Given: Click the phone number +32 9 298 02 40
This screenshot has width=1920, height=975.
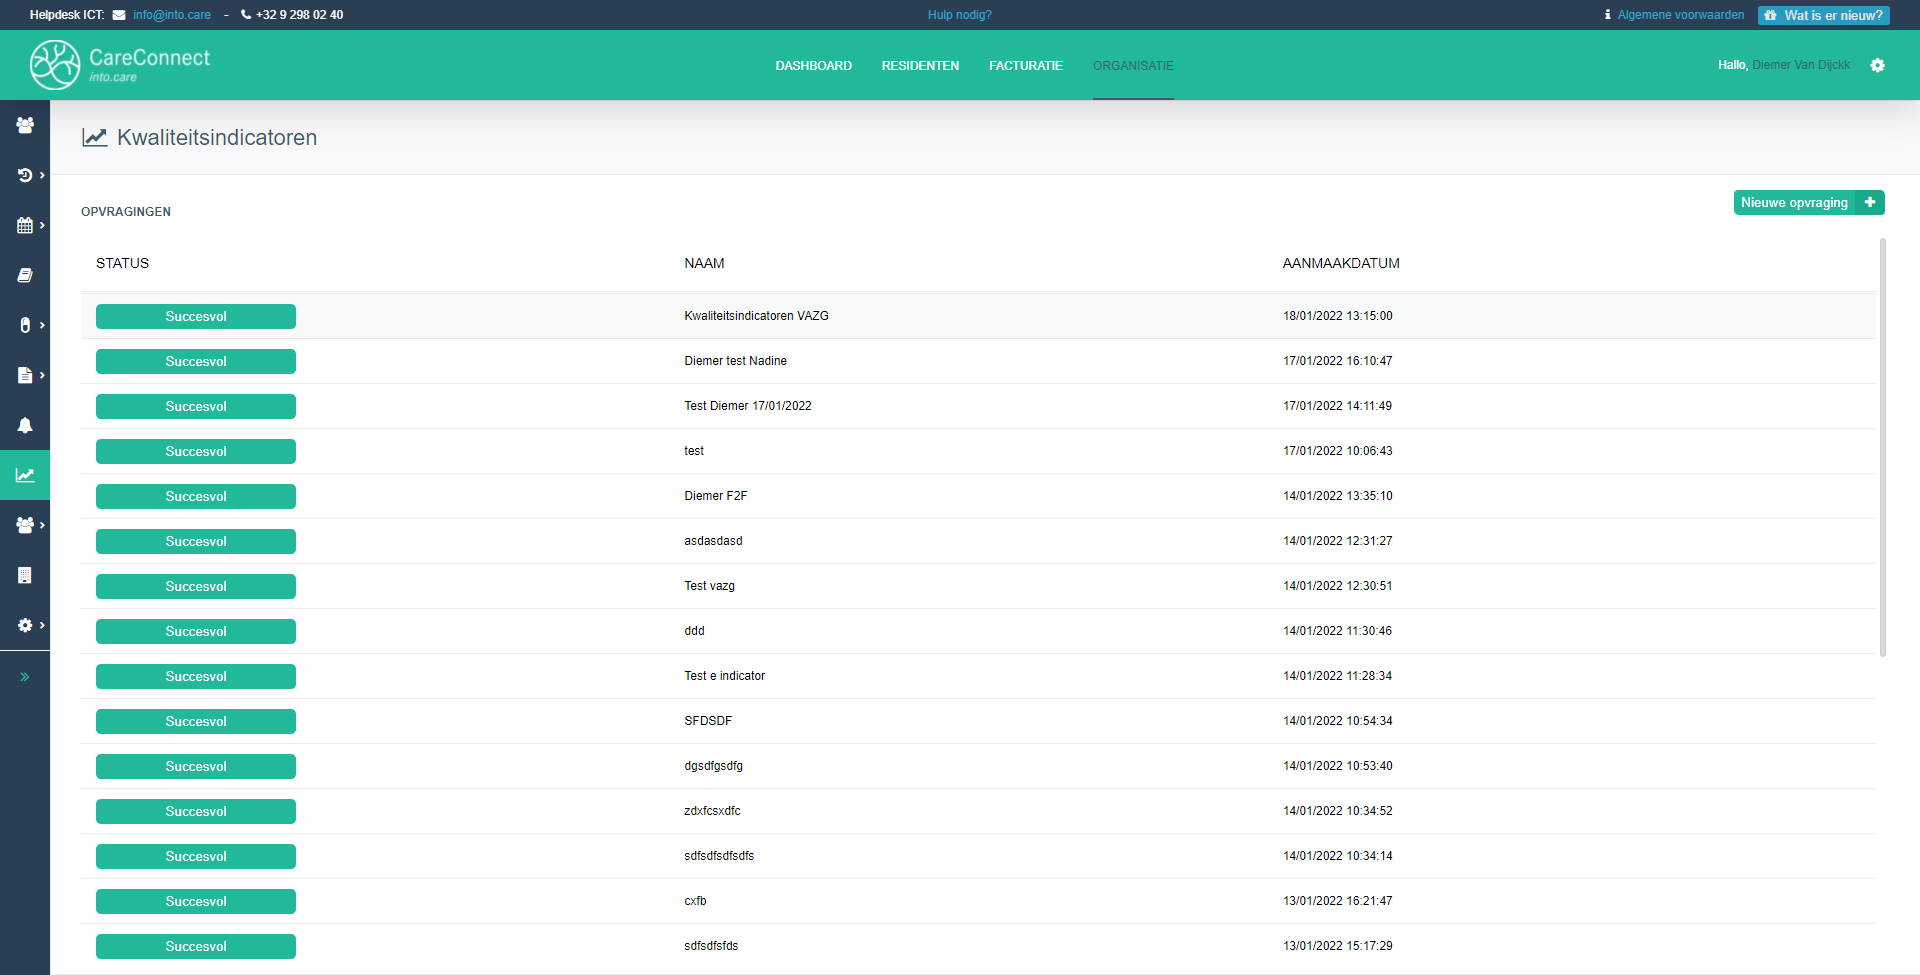Looking at the screenshot, I should click(299, 15).
